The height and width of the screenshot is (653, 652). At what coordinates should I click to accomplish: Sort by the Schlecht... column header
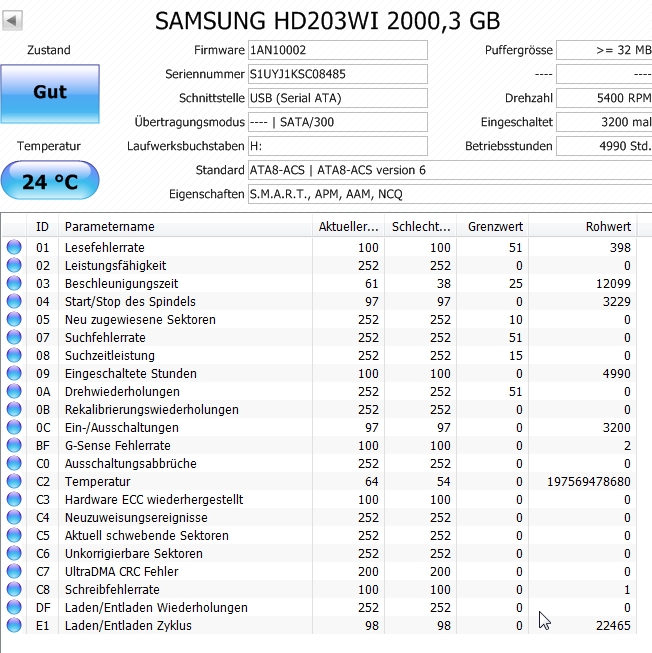coord(421,227)
